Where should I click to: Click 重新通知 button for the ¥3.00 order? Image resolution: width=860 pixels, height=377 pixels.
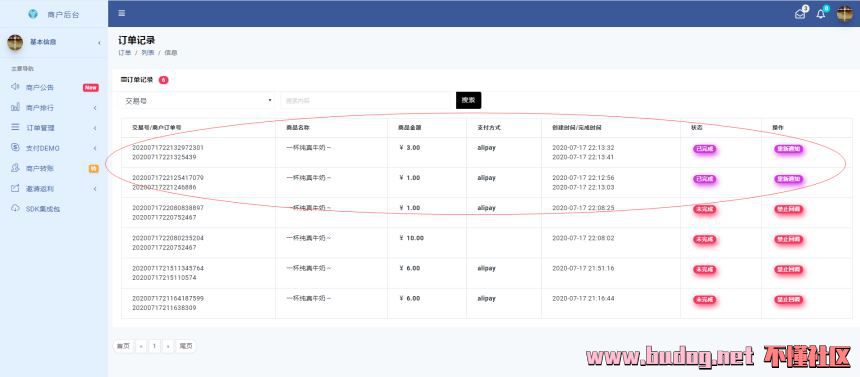tap(788, 149)
